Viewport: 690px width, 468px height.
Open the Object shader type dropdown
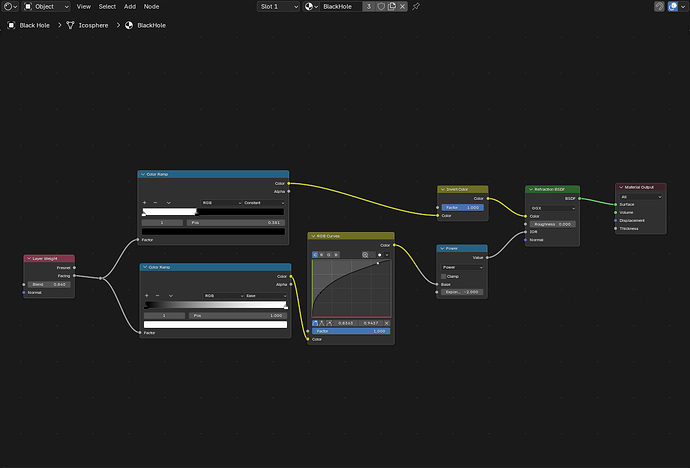pos(46,7)
